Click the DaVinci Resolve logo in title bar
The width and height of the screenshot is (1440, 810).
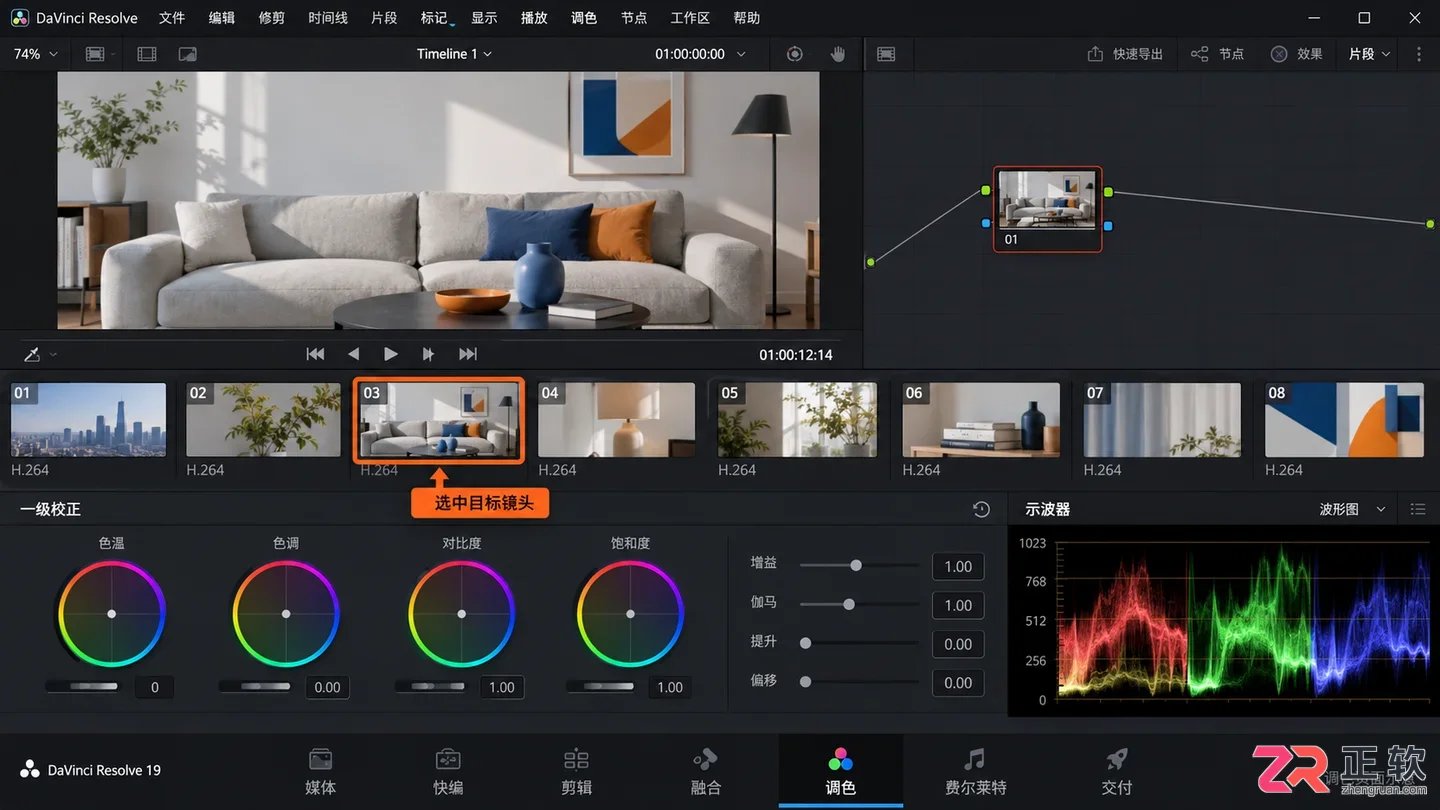click(19, 18)
